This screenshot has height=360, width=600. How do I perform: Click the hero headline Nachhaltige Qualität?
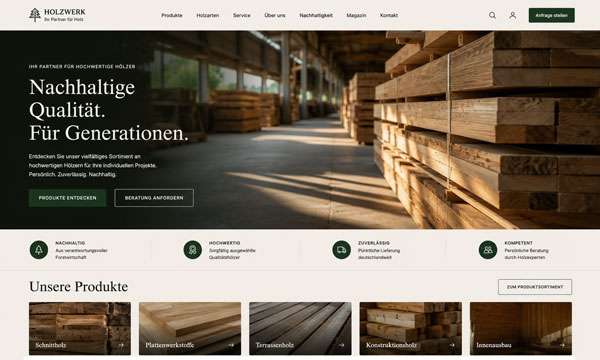(109, 110)
